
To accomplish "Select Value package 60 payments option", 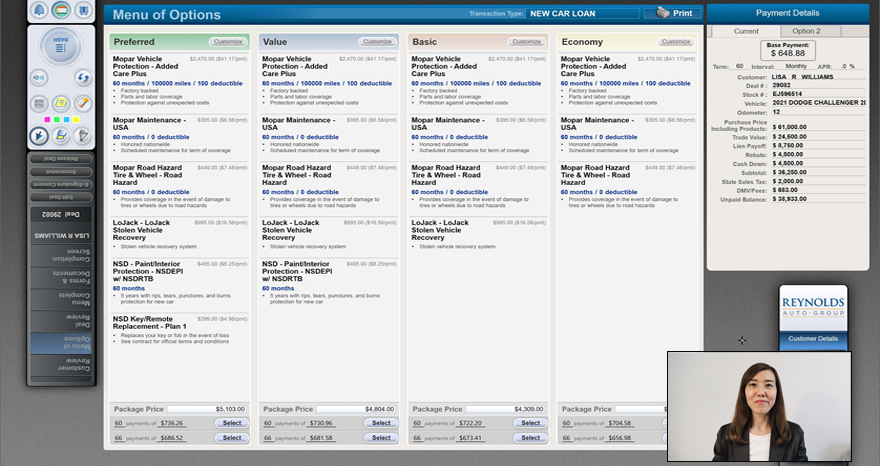I will [x=380, y=423].
